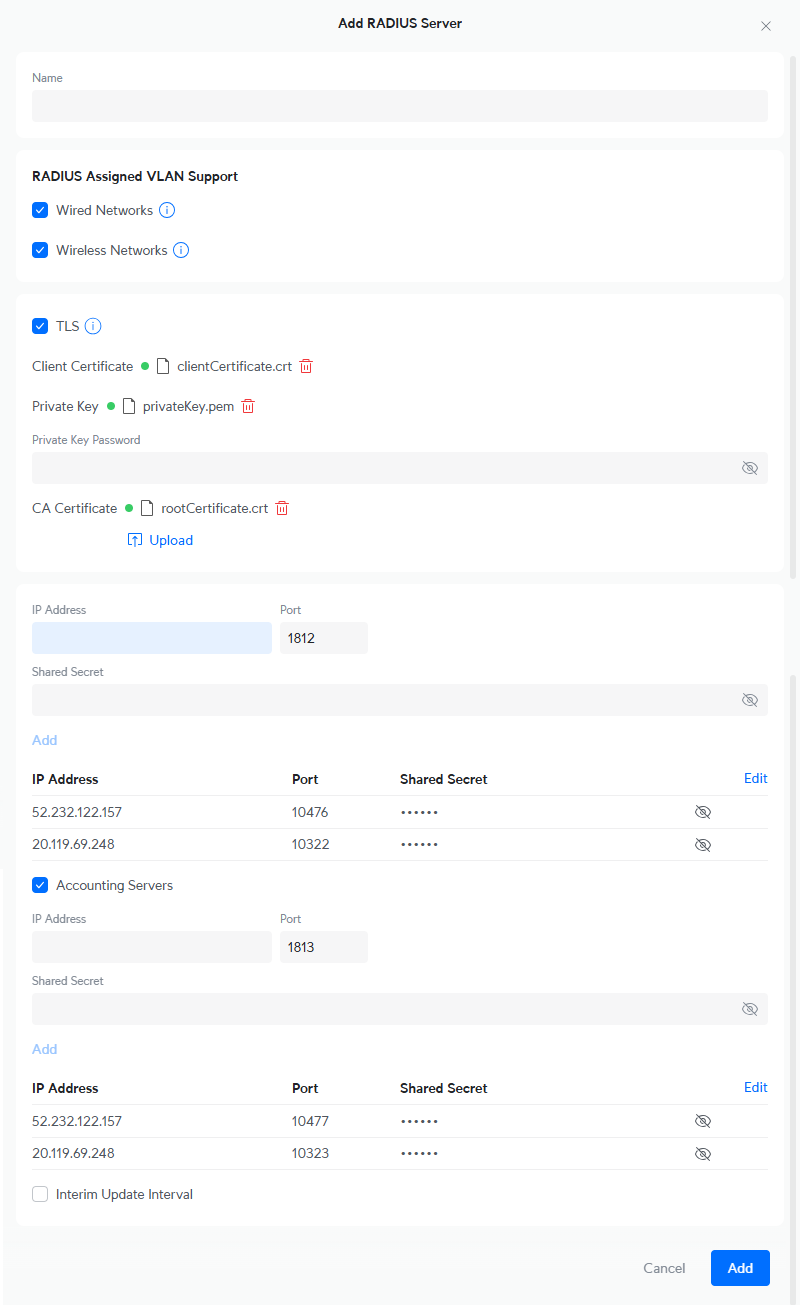Remove the privateKey.pem file

point(248,406)
